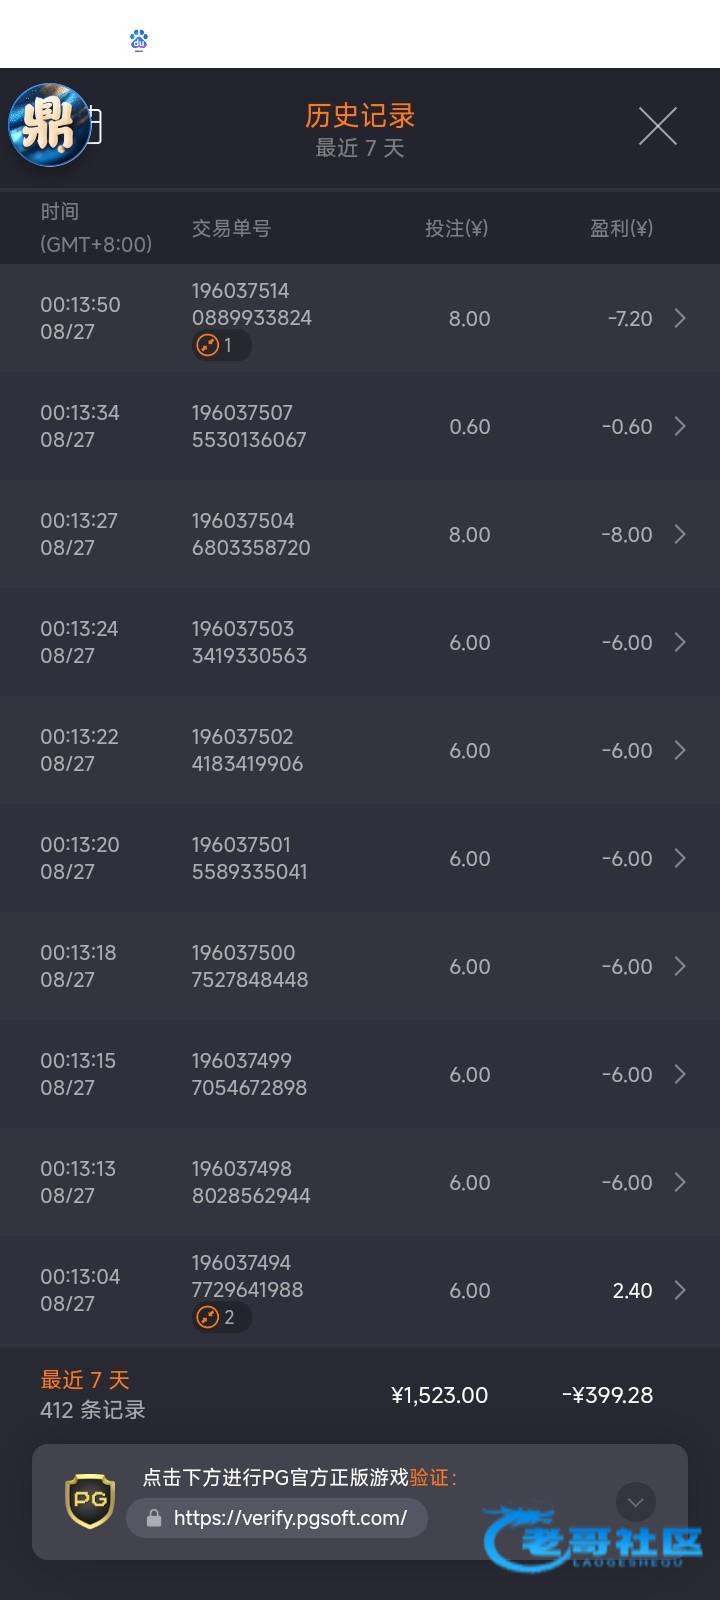Click the PG shield badge icon
Image resolution: width=720 pixels, height=1600 pixels.
(x=90, y=1502)
